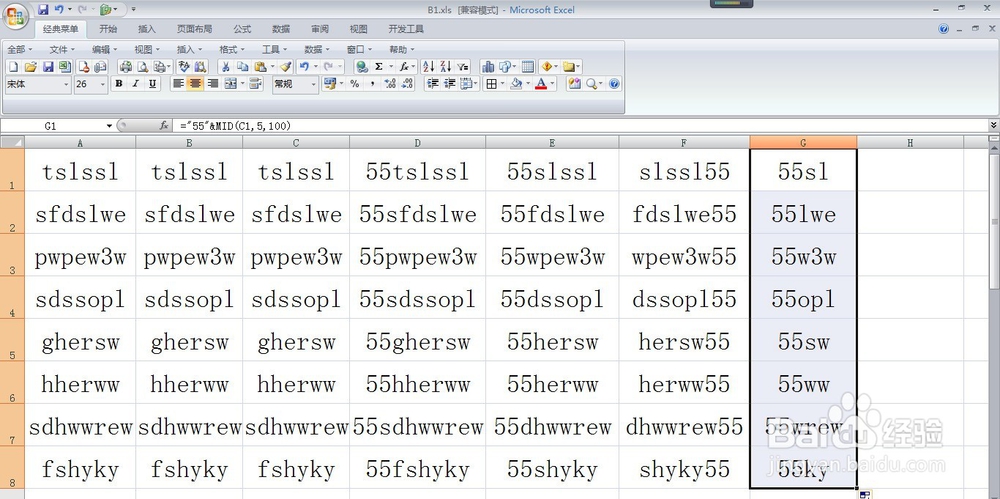The image size is (1000, 499).
Task: Toggle wrap text button
Action: pyautogui.click(x=256, y=84)
